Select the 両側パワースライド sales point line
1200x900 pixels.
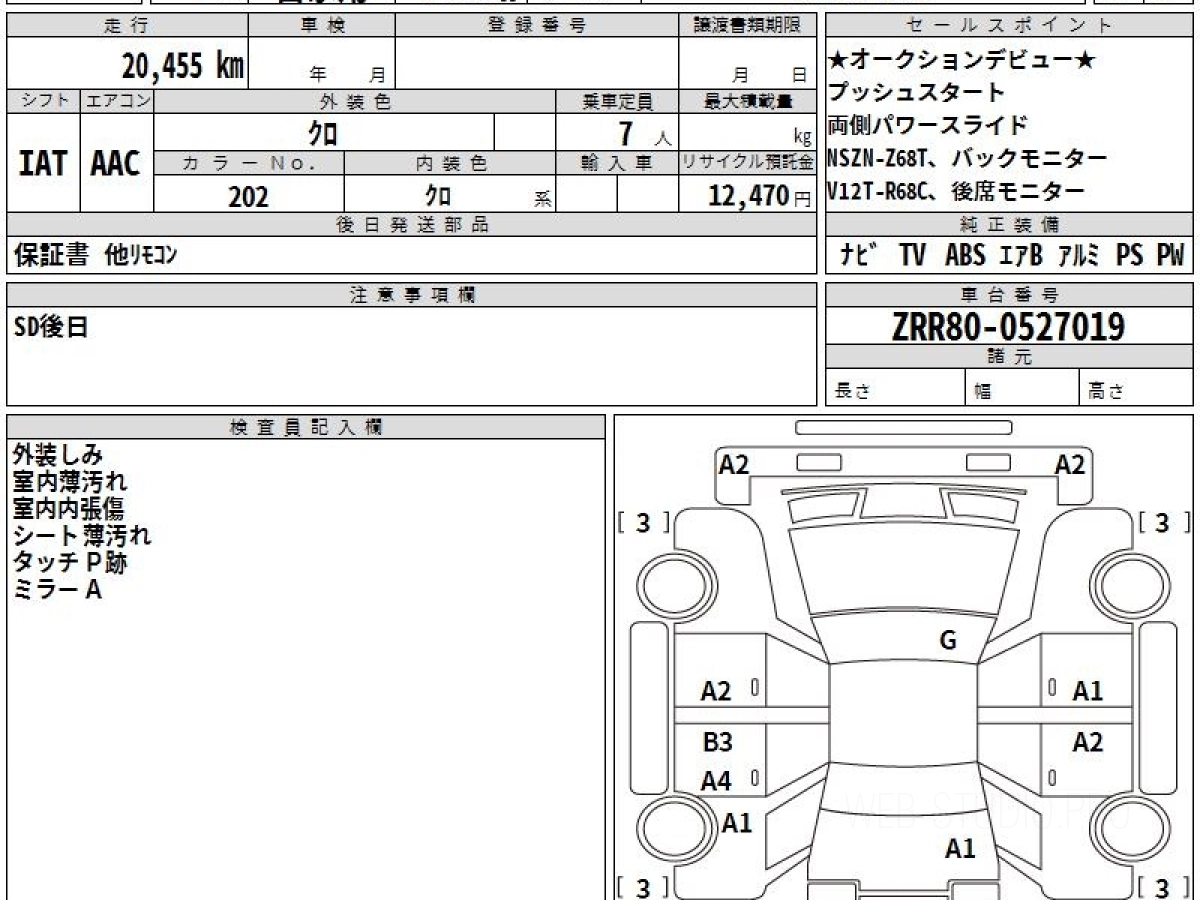click(928, 126)
